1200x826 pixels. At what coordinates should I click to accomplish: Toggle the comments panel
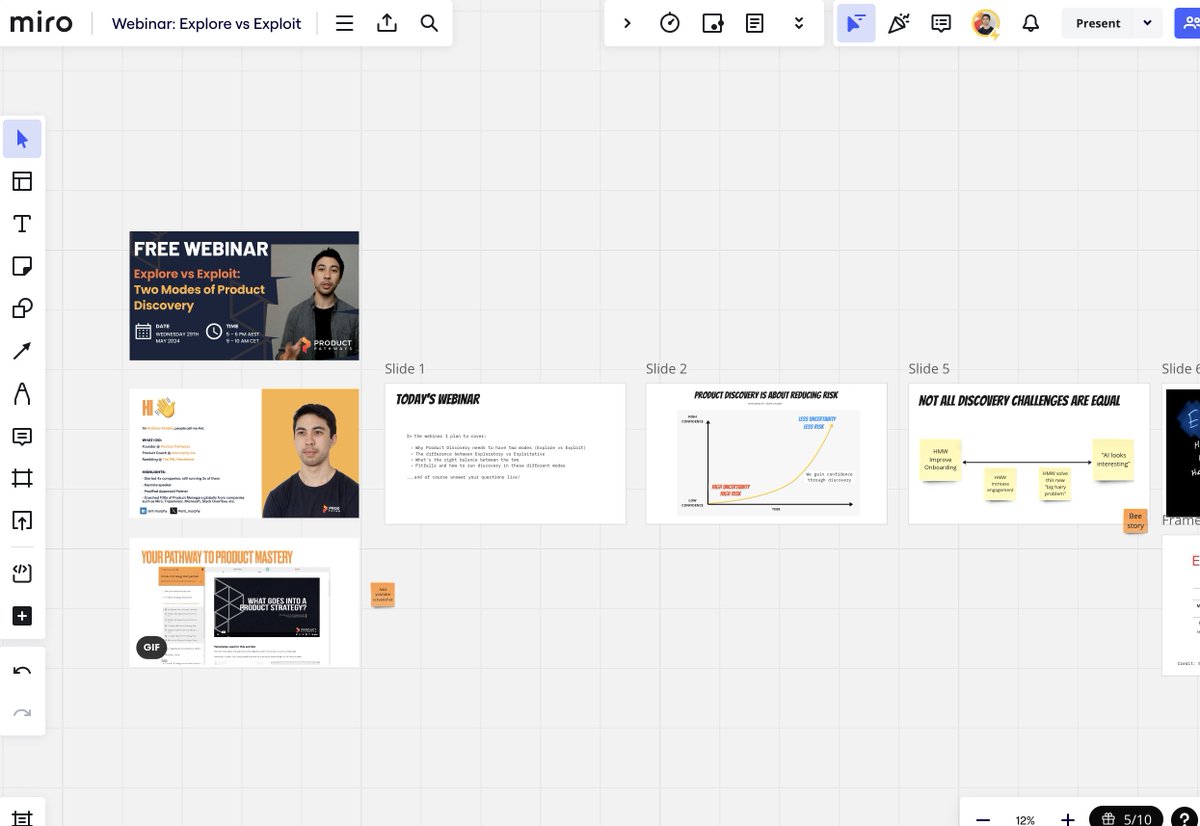coord(940,22)
